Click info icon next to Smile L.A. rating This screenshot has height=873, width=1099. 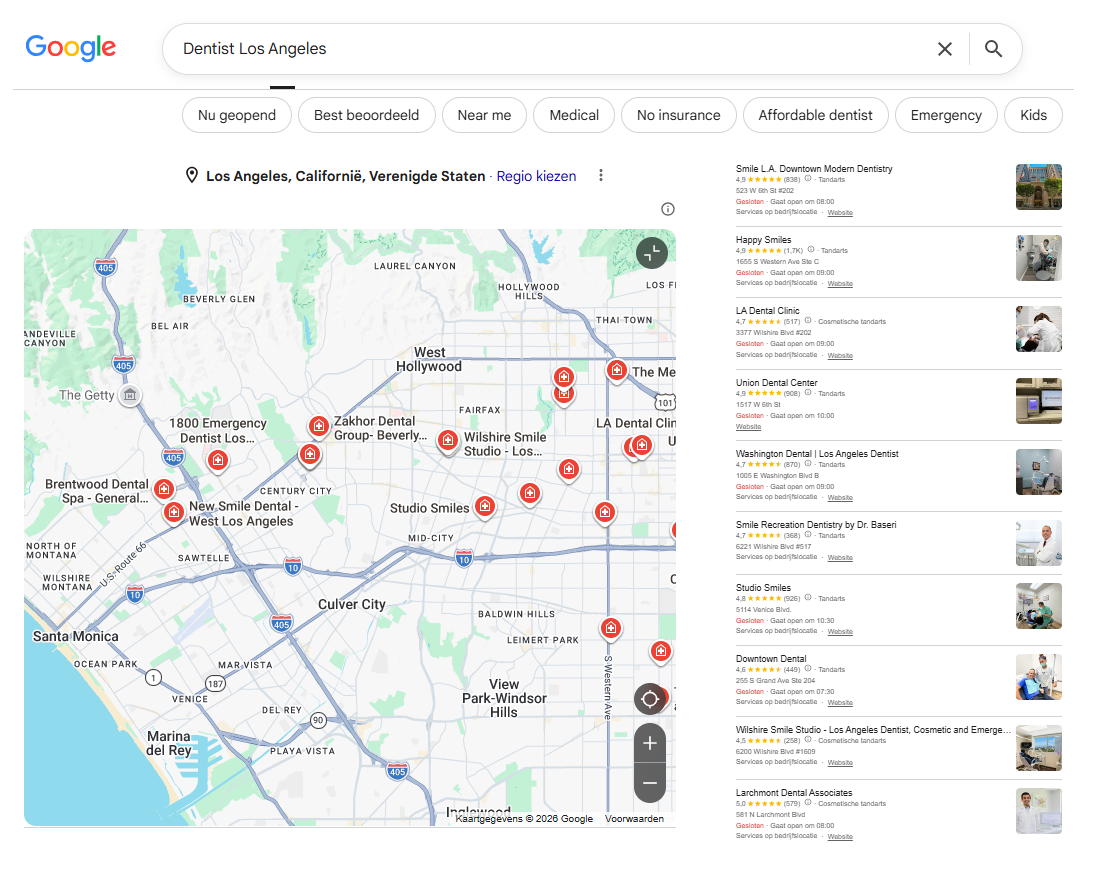click(808, 179)
